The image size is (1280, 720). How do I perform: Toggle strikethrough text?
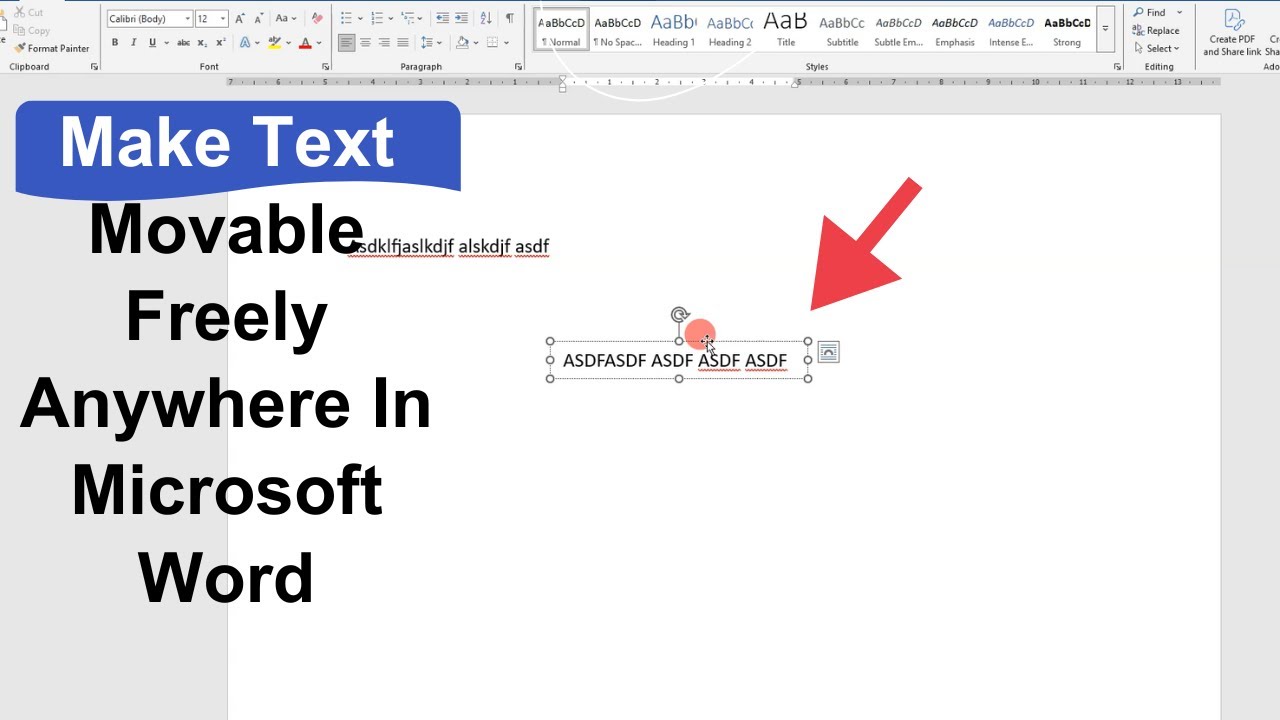pyautogui.click(x=183, y=42)
